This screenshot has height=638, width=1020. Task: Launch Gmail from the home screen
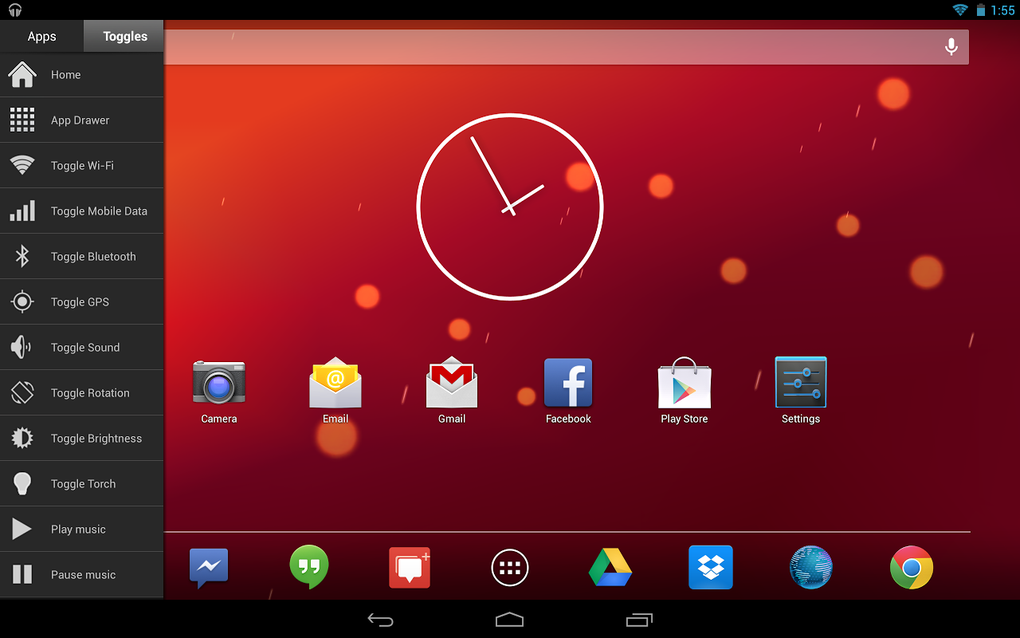pos(451,383)
